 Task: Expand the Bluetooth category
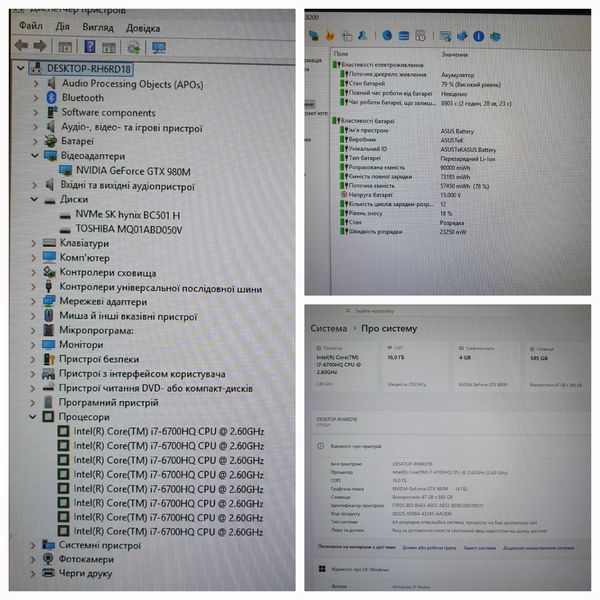point(36,98)
